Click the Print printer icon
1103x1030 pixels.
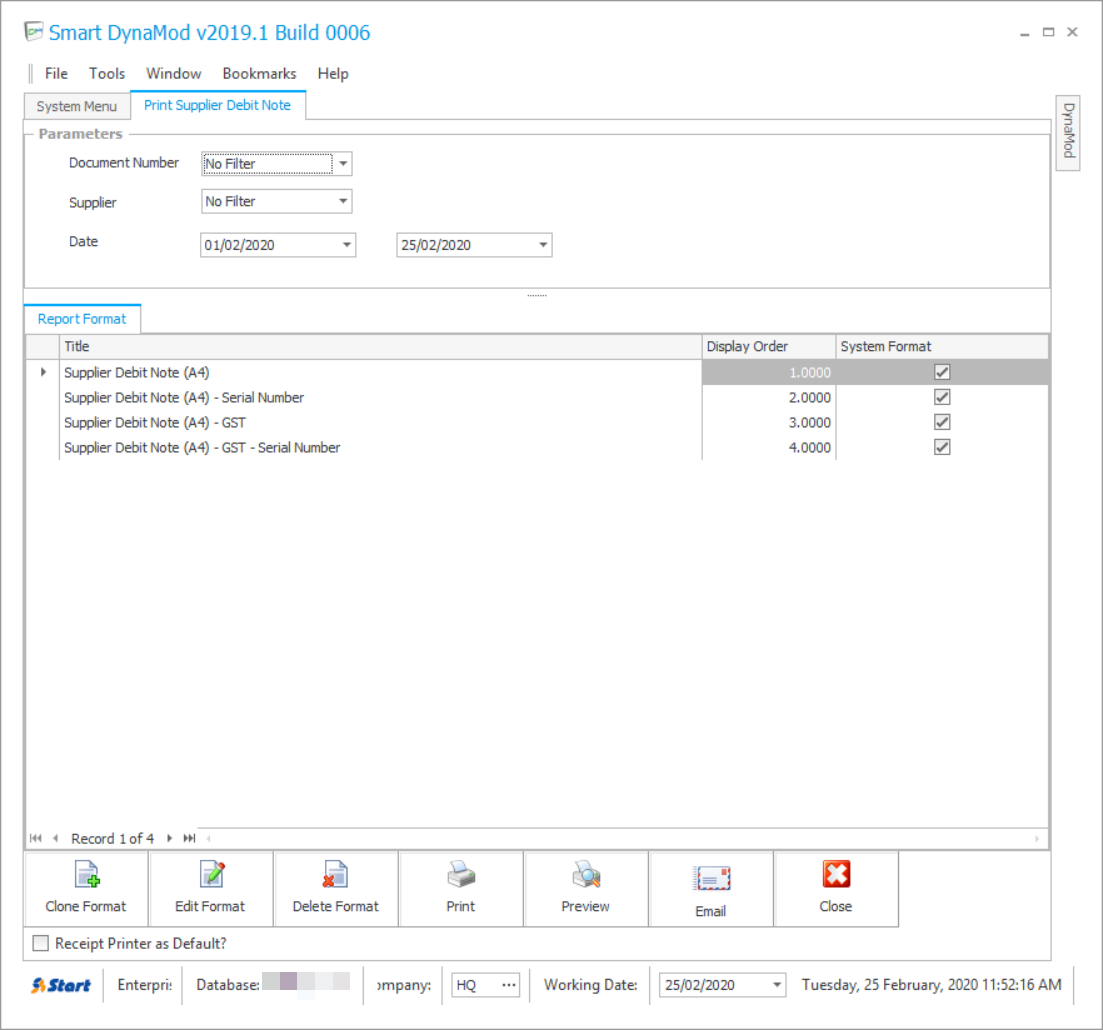point(461,875)
